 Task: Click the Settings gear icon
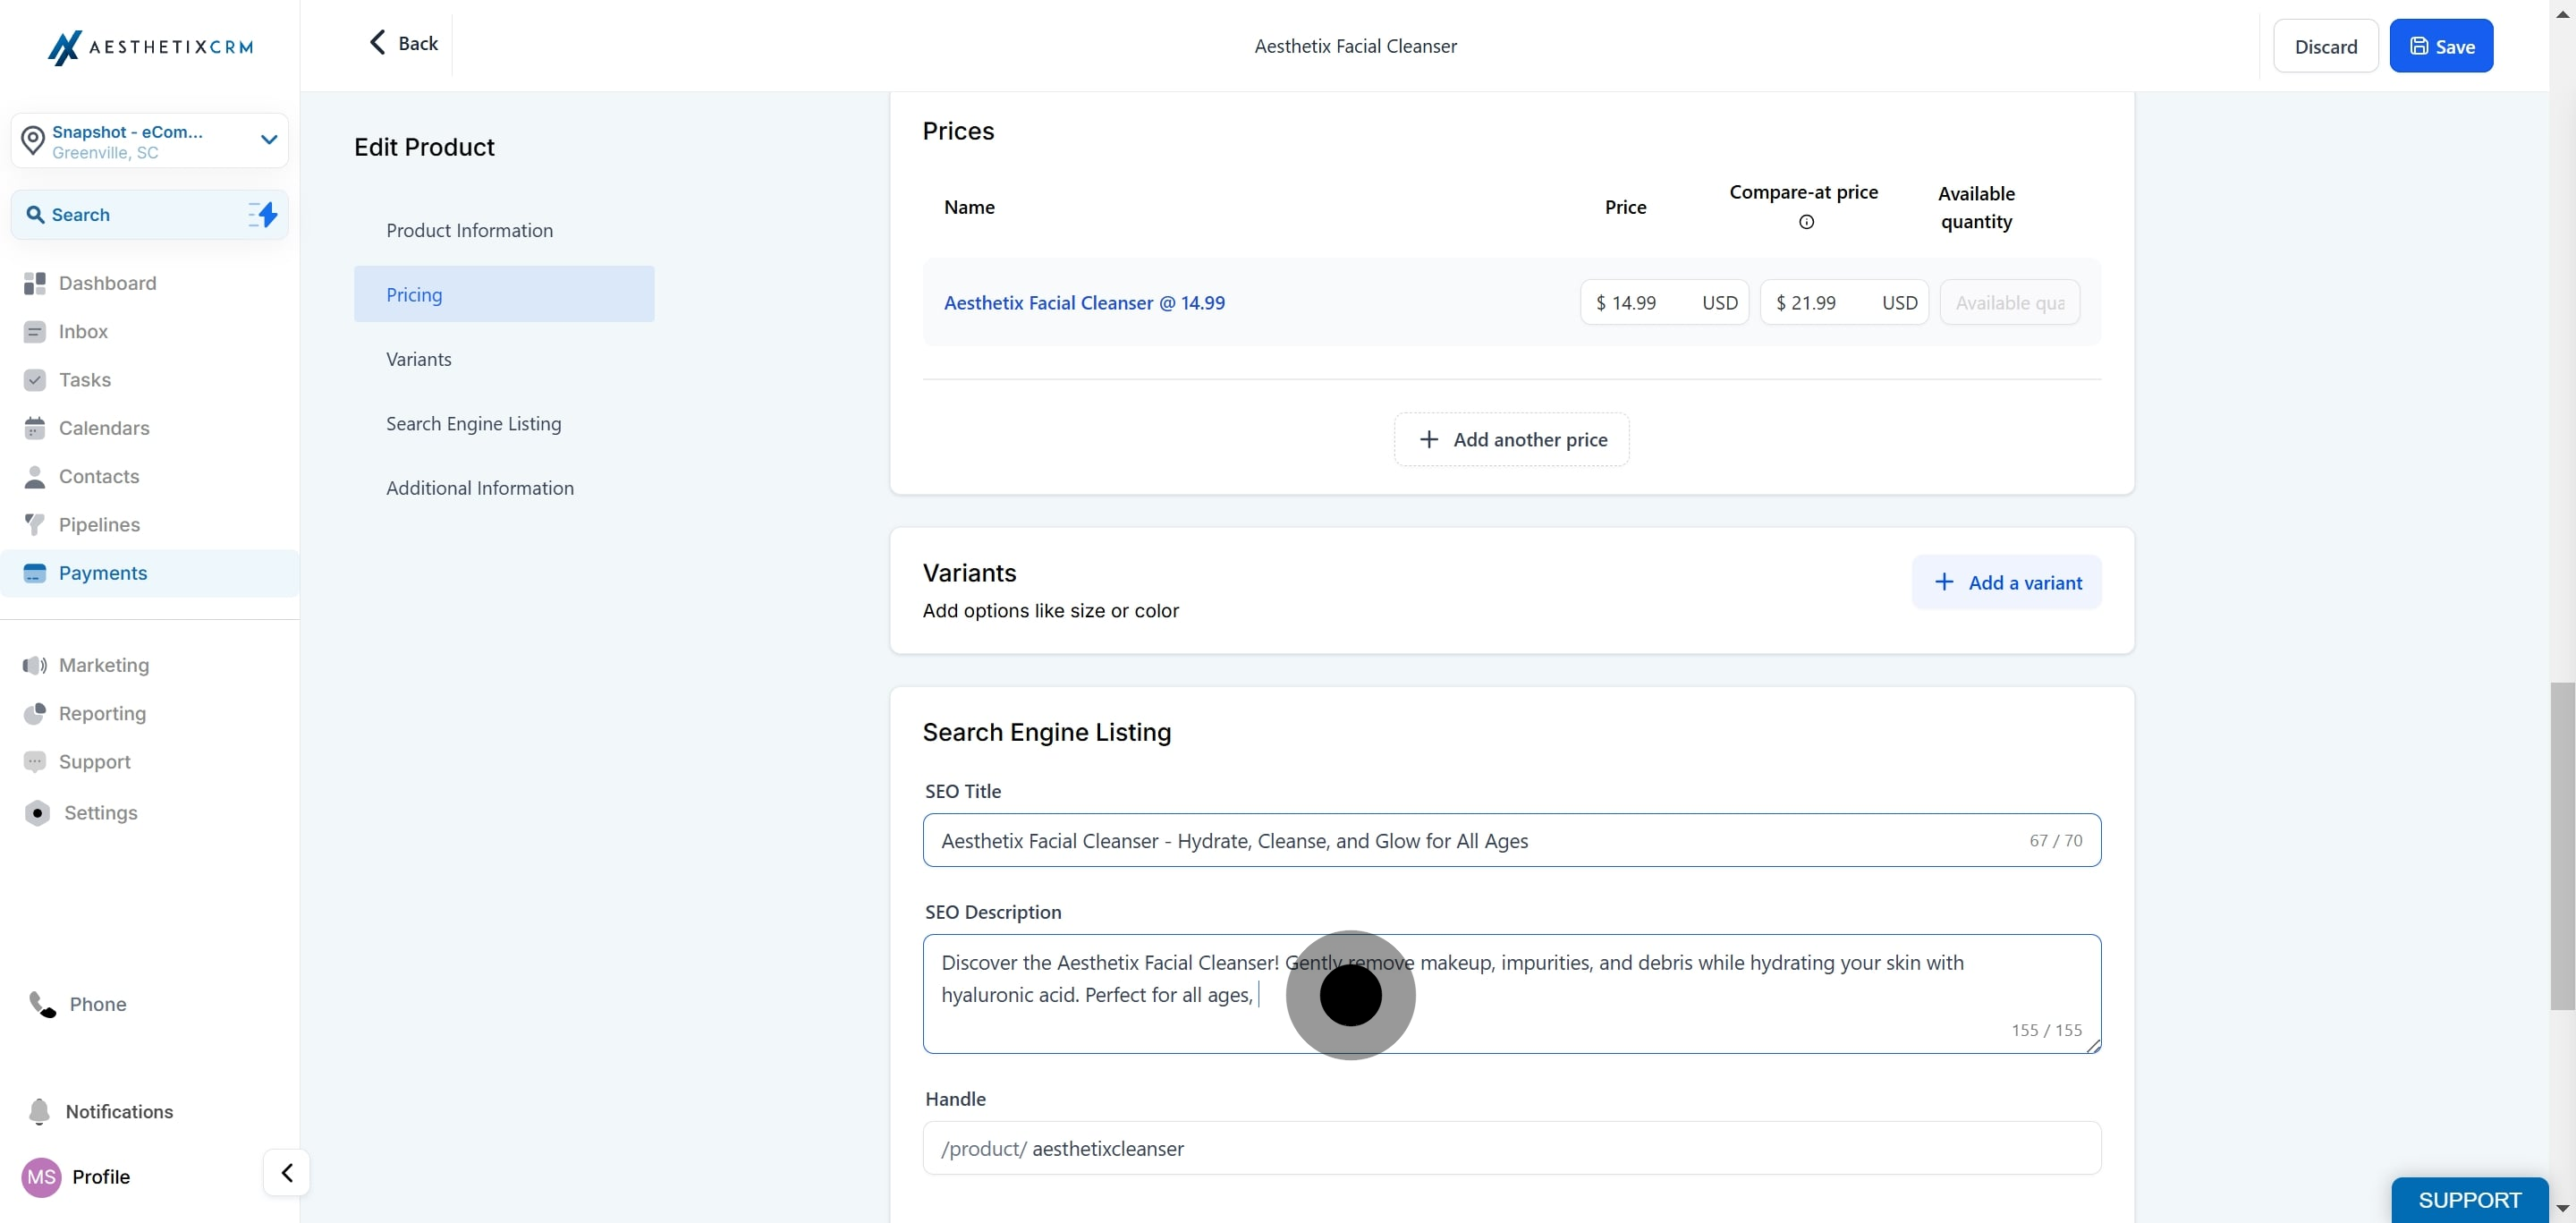[x=37, y=813]
